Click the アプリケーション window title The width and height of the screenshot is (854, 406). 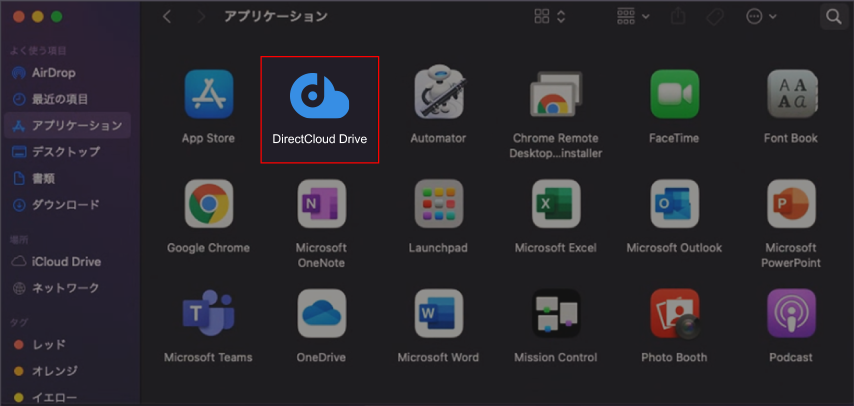pos(276,16)
